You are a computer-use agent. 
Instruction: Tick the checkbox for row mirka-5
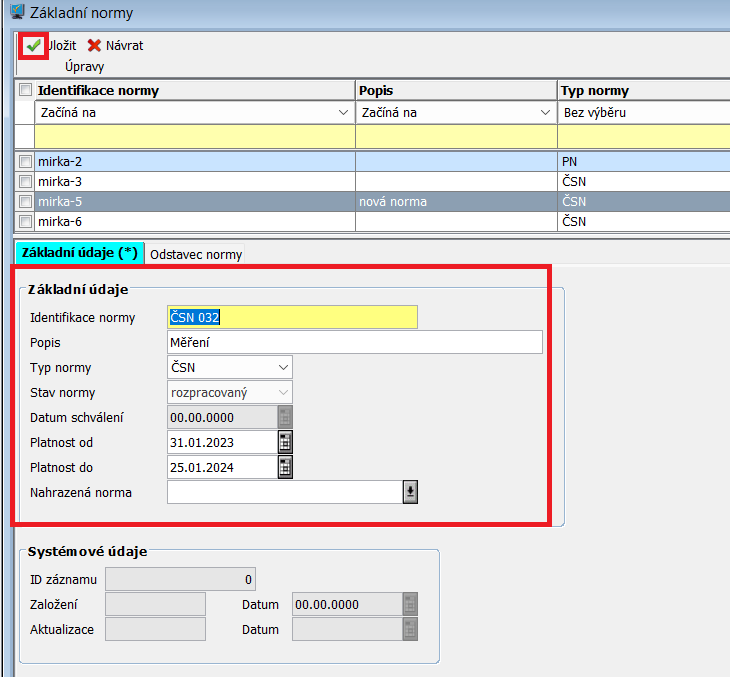25,201
